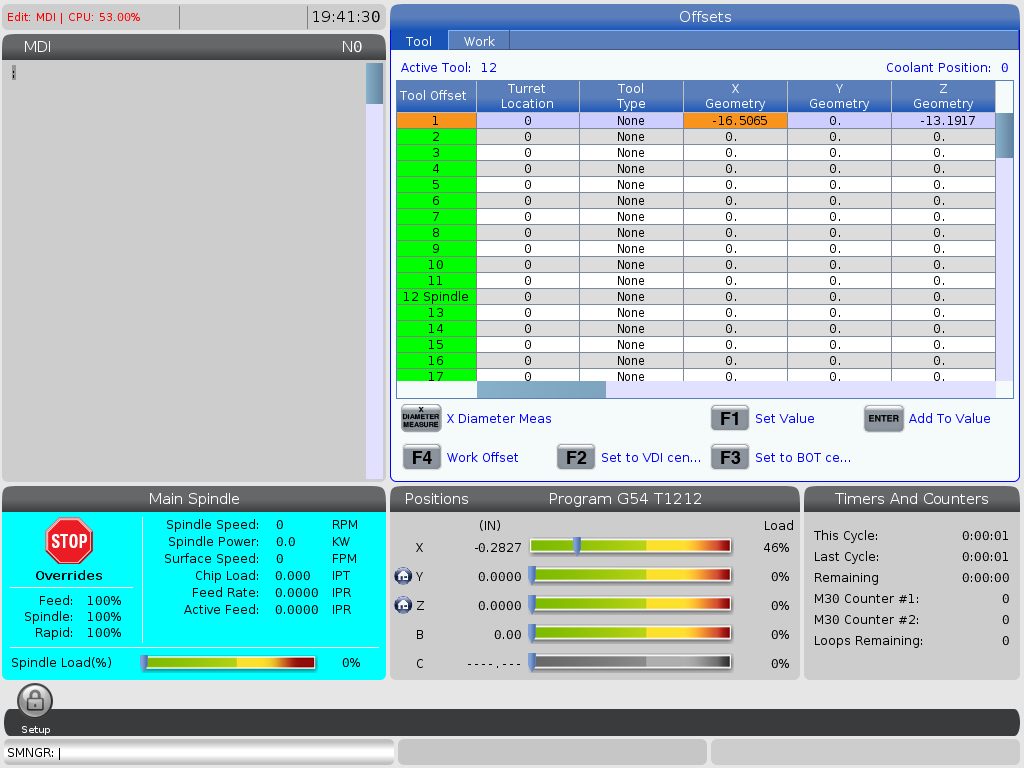Click the X position value -0.2827
Screen dimensions: 1024x768
(498, 547)
